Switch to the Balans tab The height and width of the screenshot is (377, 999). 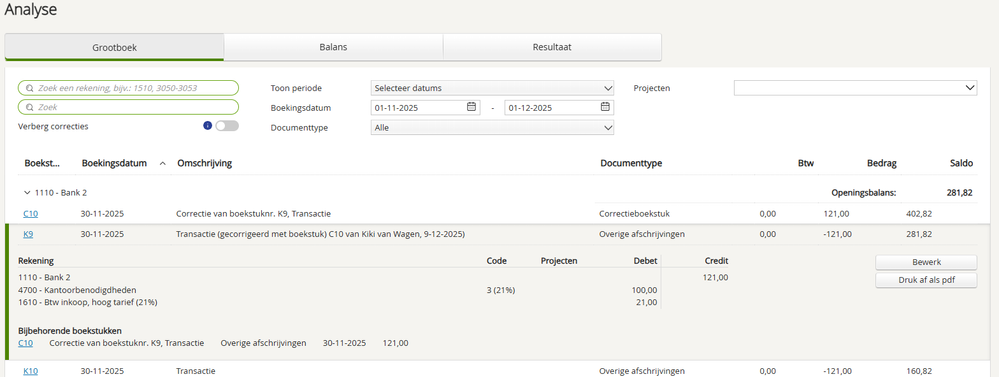click(333, 47)
